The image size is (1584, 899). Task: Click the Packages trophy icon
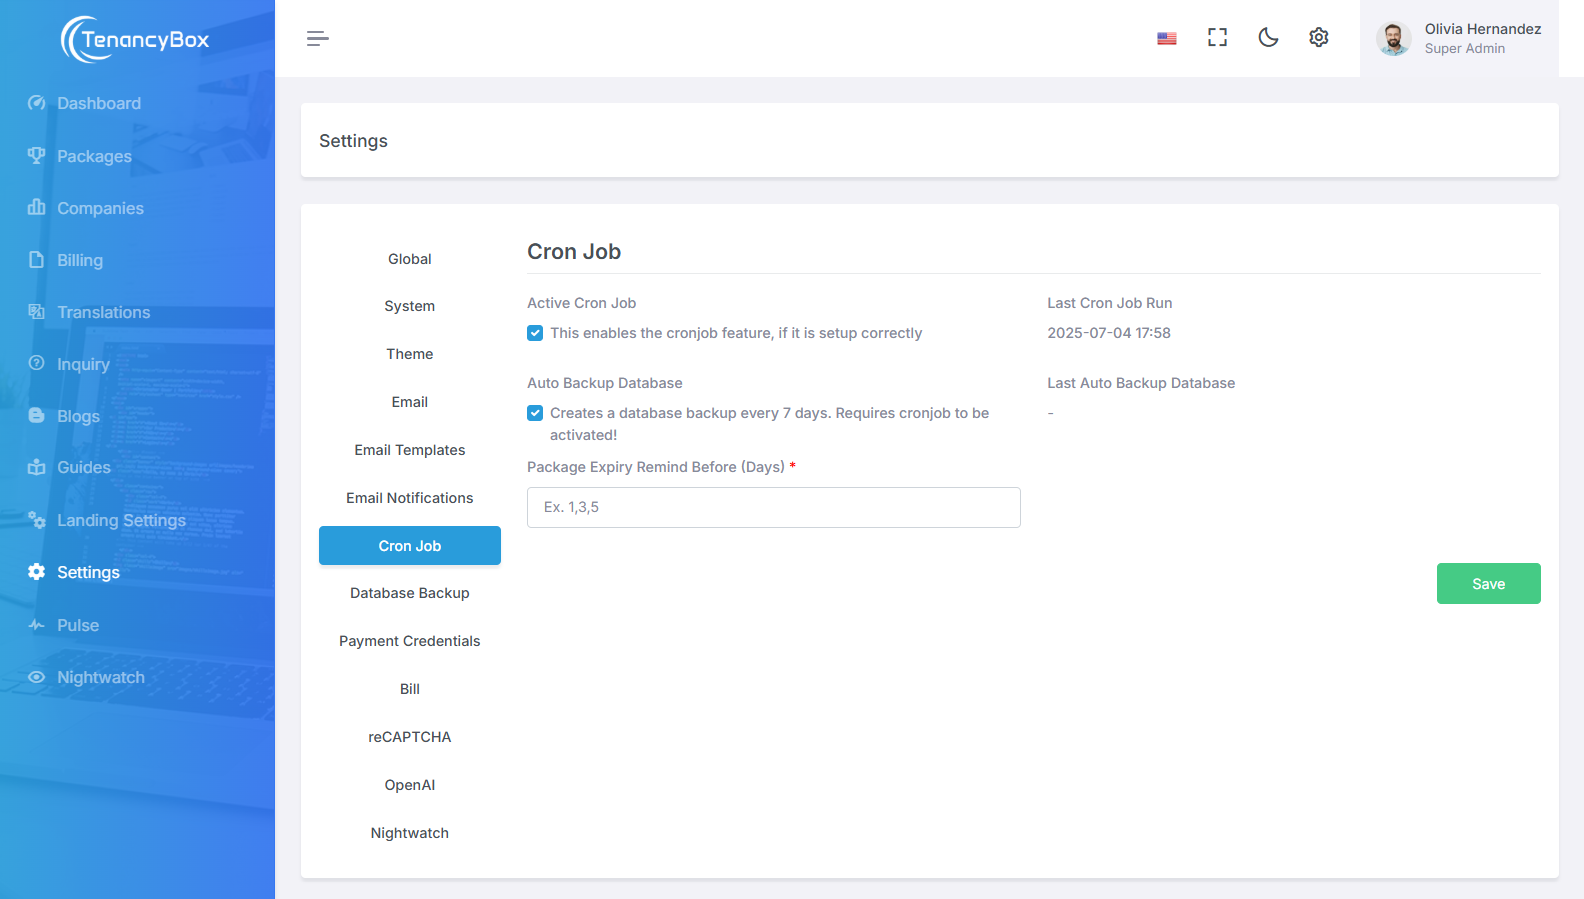point(37,155)
